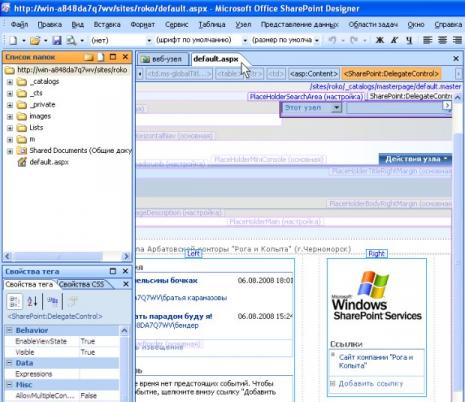This screenshot has height=402, width=465.
Task: Click the Redo toolbar icon
Action: click(x=354, y=40)
